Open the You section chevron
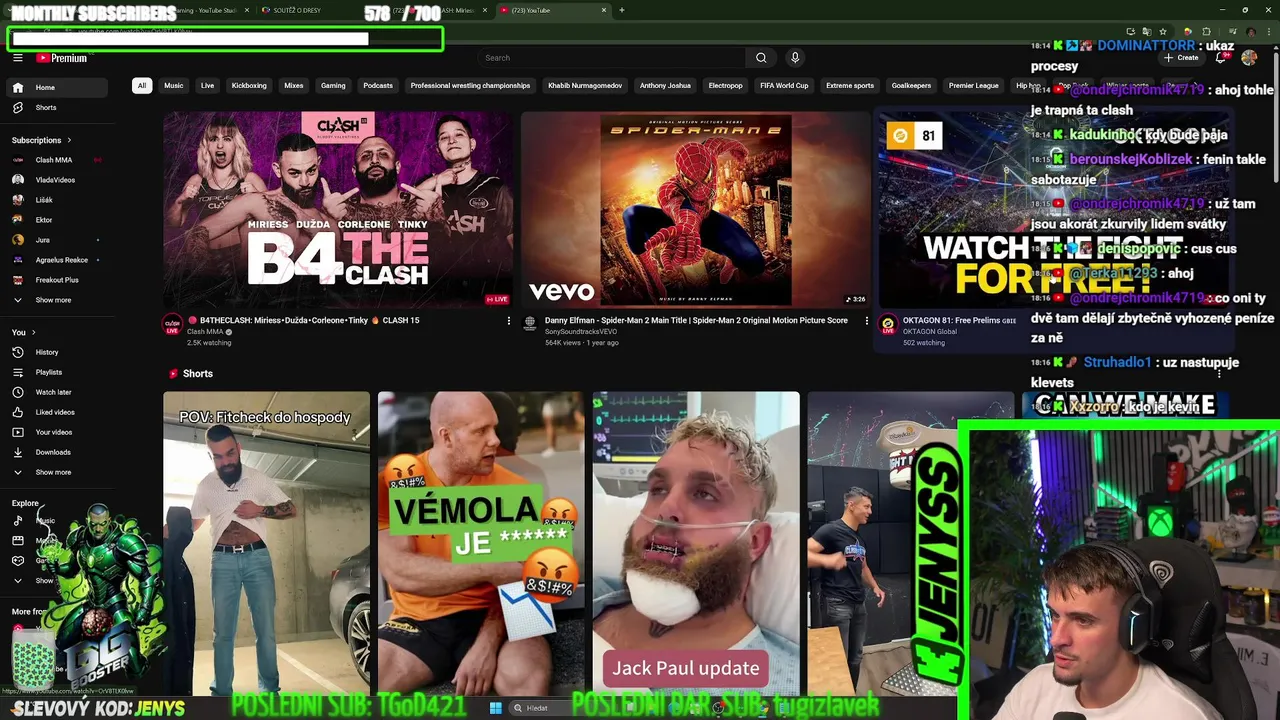 [34, 332]
